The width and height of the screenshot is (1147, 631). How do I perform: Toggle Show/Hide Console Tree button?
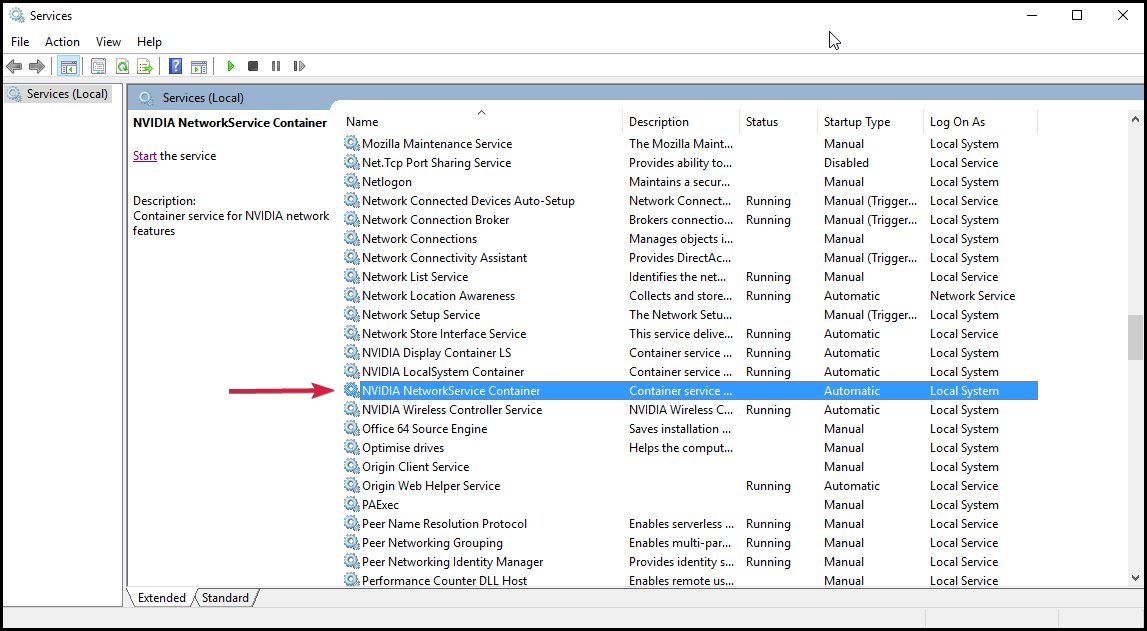[x=69, y=66]
